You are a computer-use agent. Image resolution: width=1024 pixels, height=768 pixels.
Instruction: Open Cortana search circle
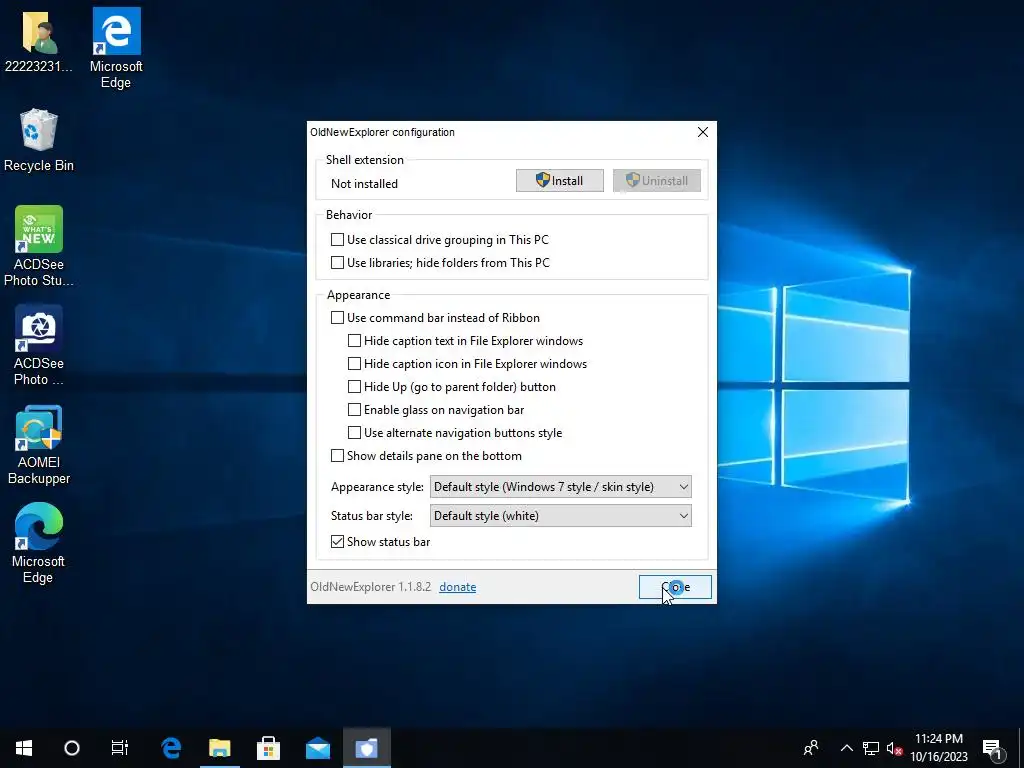[x=72, y=747]
